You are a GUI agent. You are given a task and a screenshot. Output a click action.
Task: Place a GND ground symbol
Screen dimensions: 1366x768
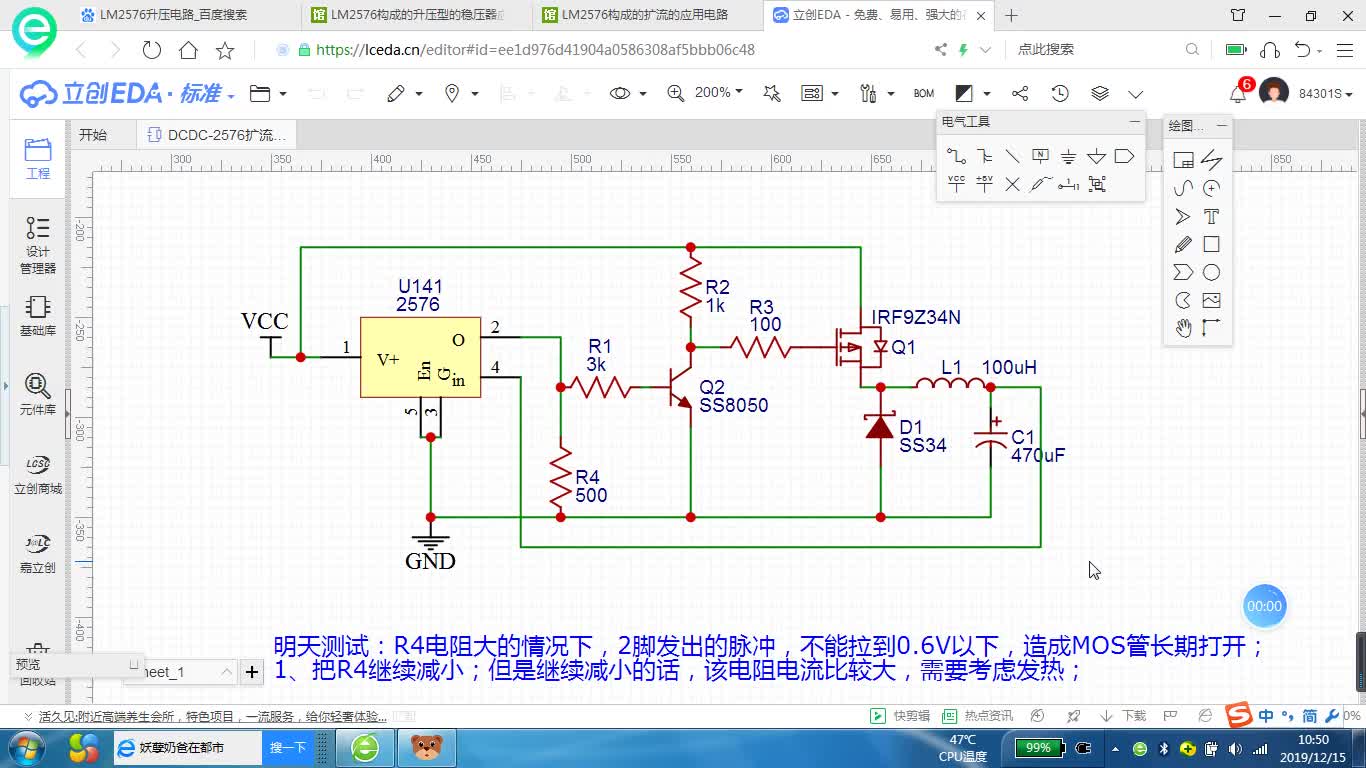click(1068, 156)
